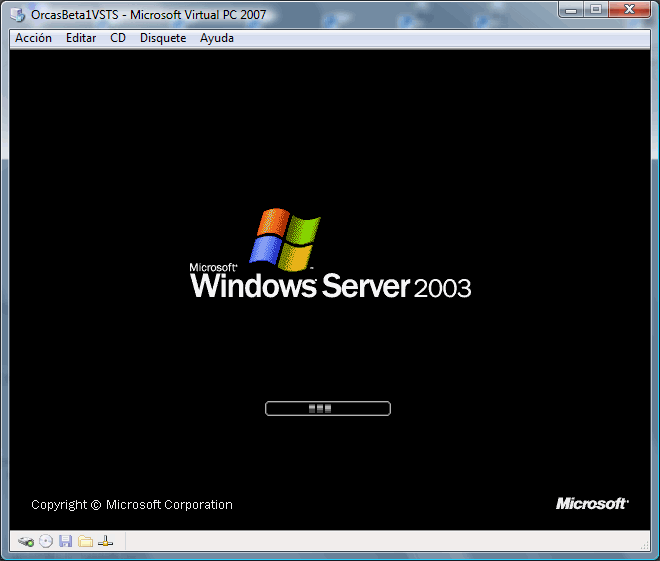660x561 pixels.
Task: Click the 'Copyright © Microsoft Corporation' text
Action: coord(132,505)
